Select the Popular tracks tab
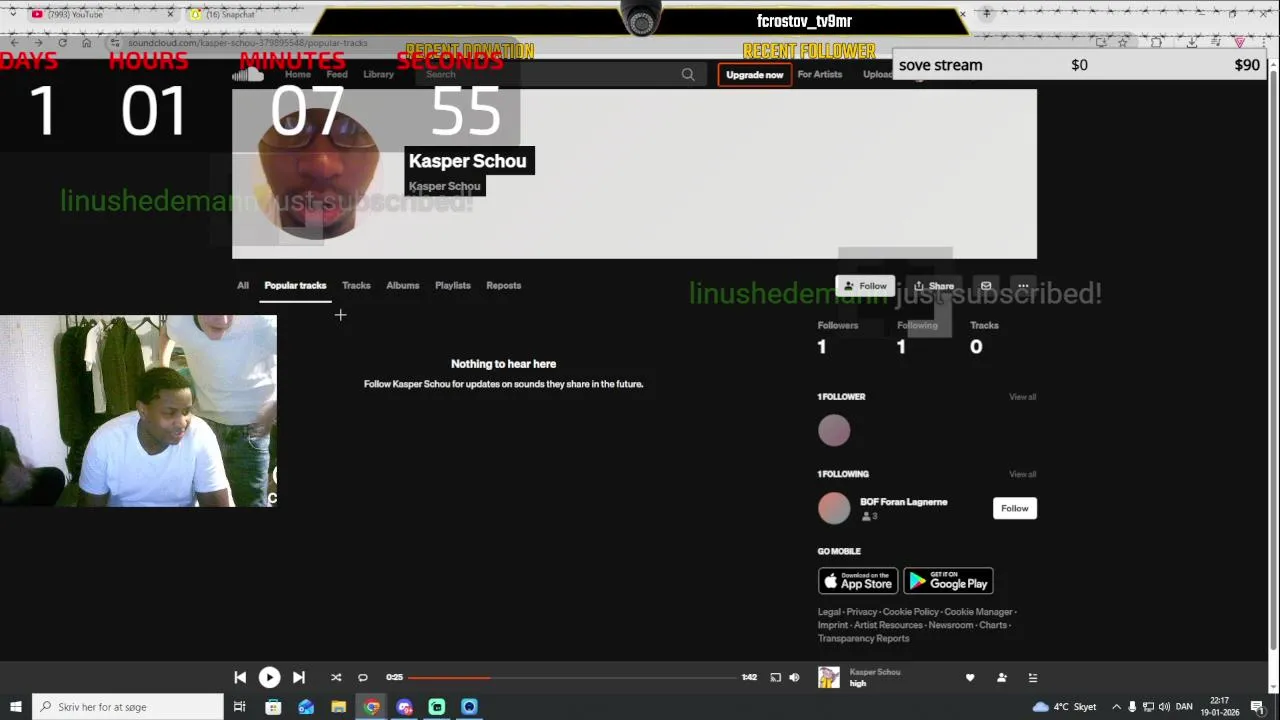 tap(295, 285)
